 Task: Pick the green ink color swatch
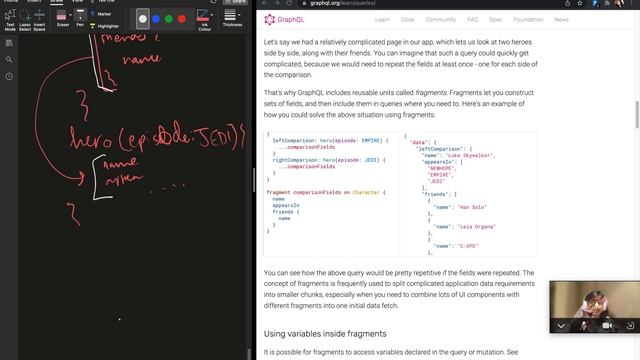(x=169, y=19)
